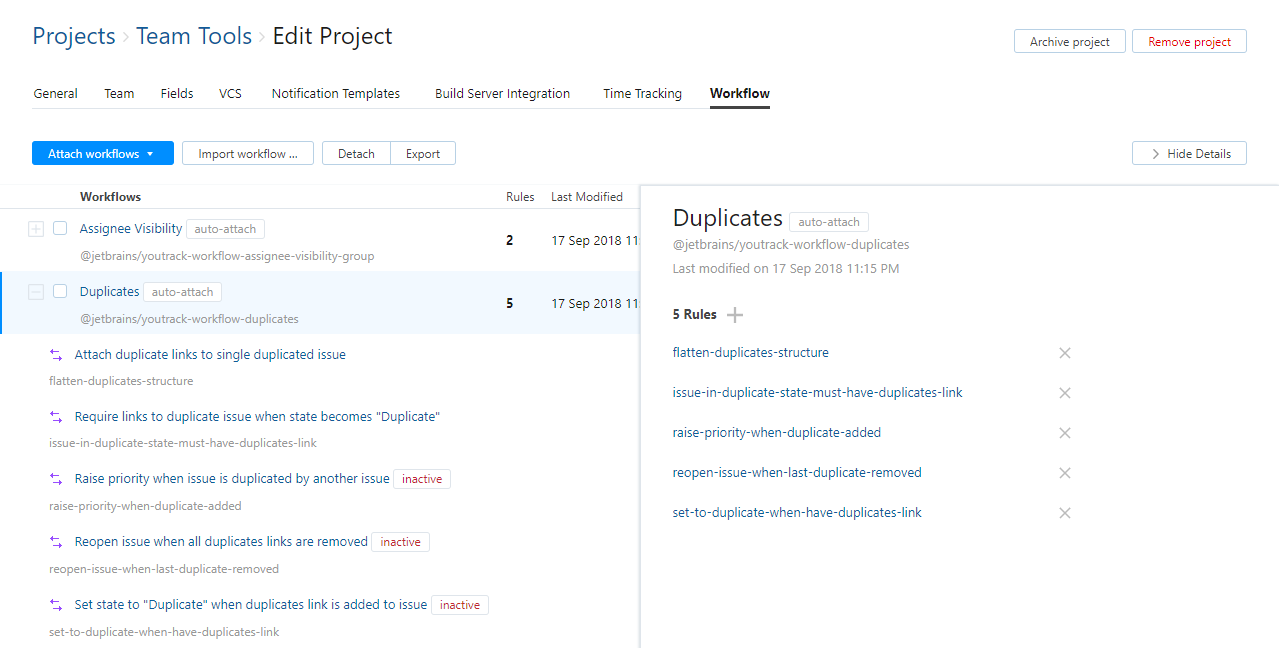Click the Import workflow button

click(x=248, y=154)
